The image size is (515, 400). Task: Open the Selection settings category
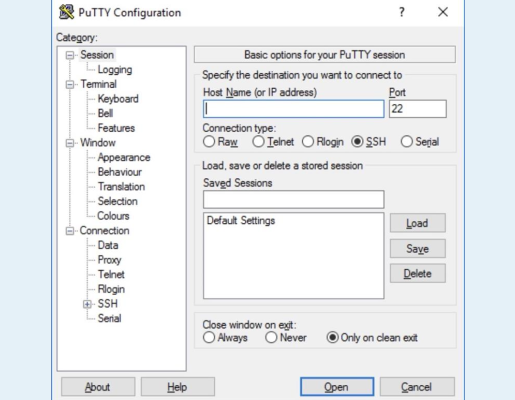coord(118,201)
